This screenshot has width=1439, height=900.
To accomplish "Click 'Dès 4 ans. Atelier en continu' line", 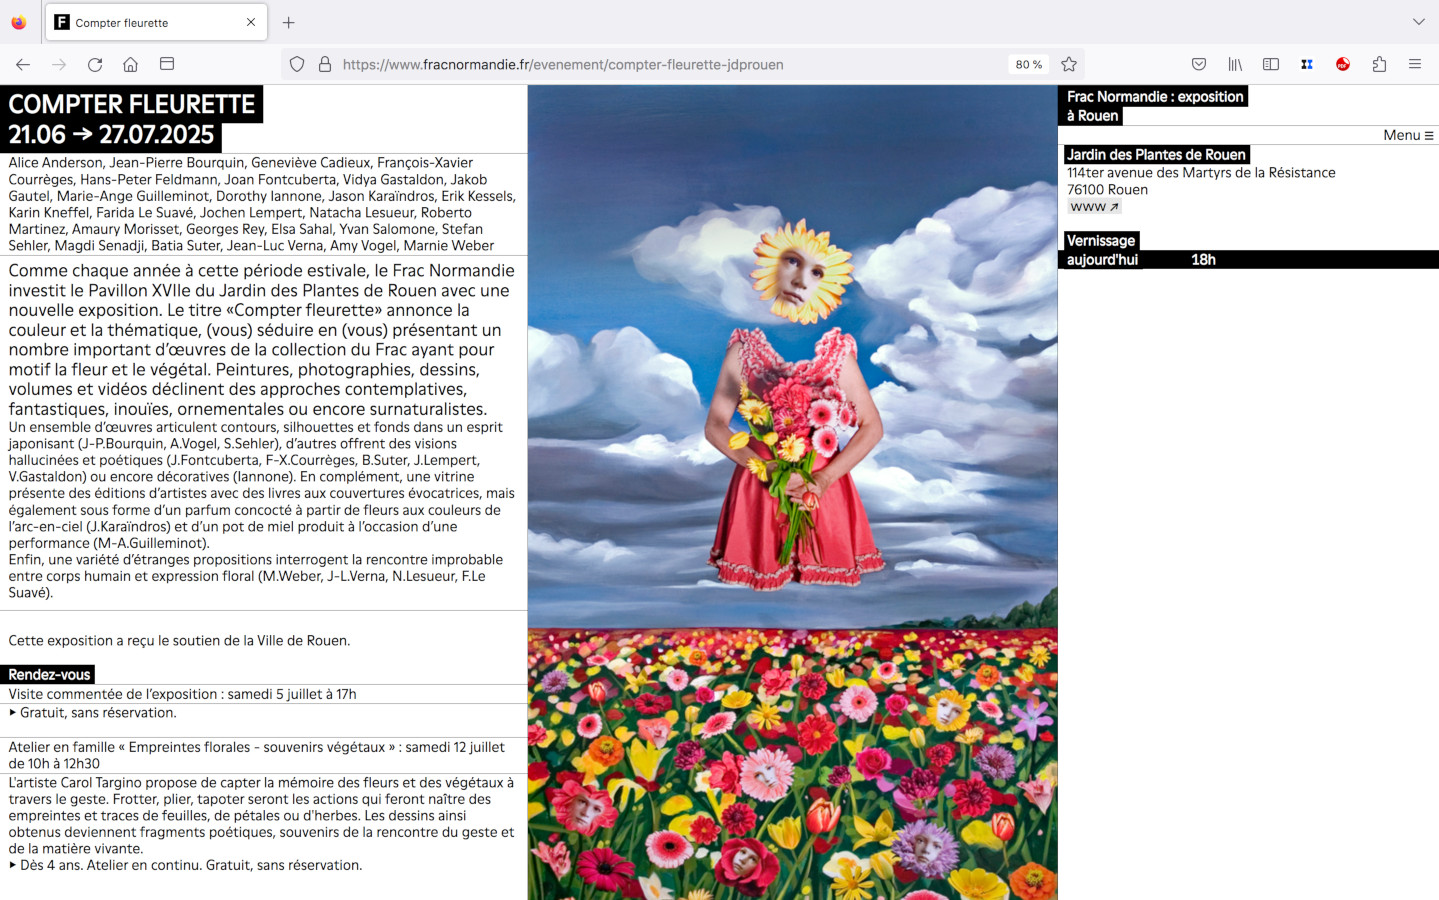I will point(186,865).
